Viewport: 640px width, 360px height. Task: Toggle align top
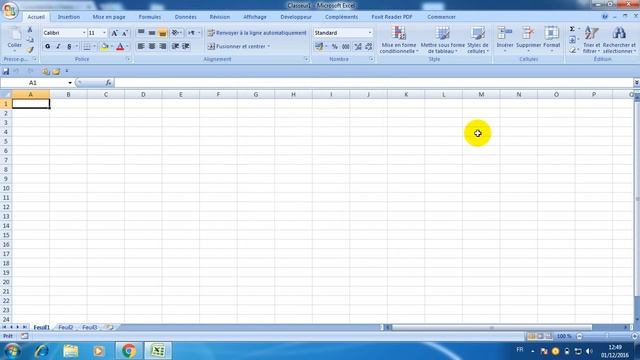[x=141, y=33]
